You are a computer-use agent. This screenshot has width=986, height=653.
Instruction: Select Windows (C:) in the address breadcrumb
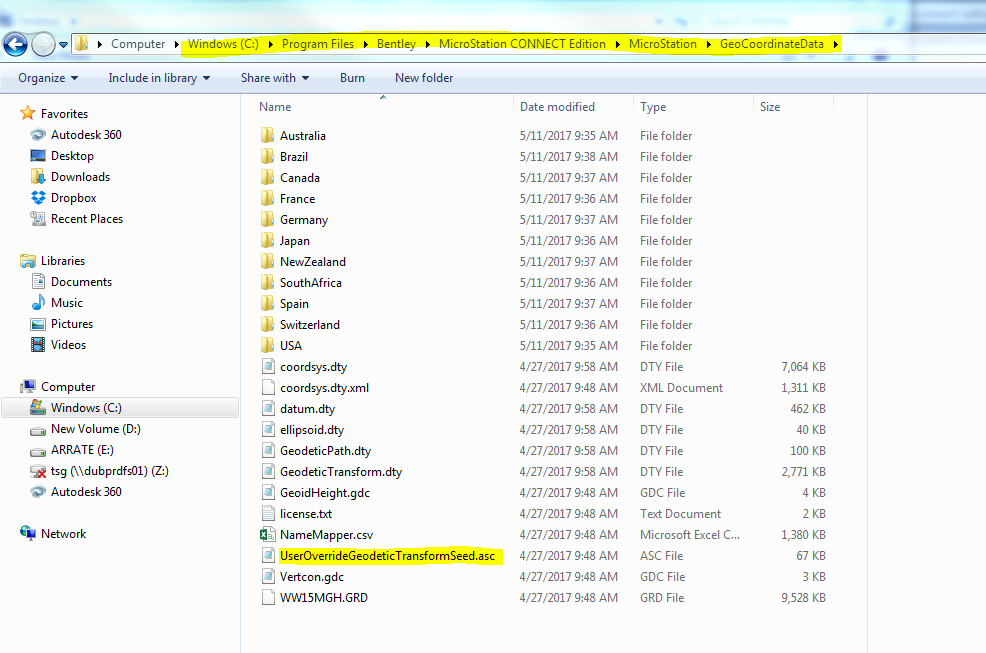coord(223,44)
